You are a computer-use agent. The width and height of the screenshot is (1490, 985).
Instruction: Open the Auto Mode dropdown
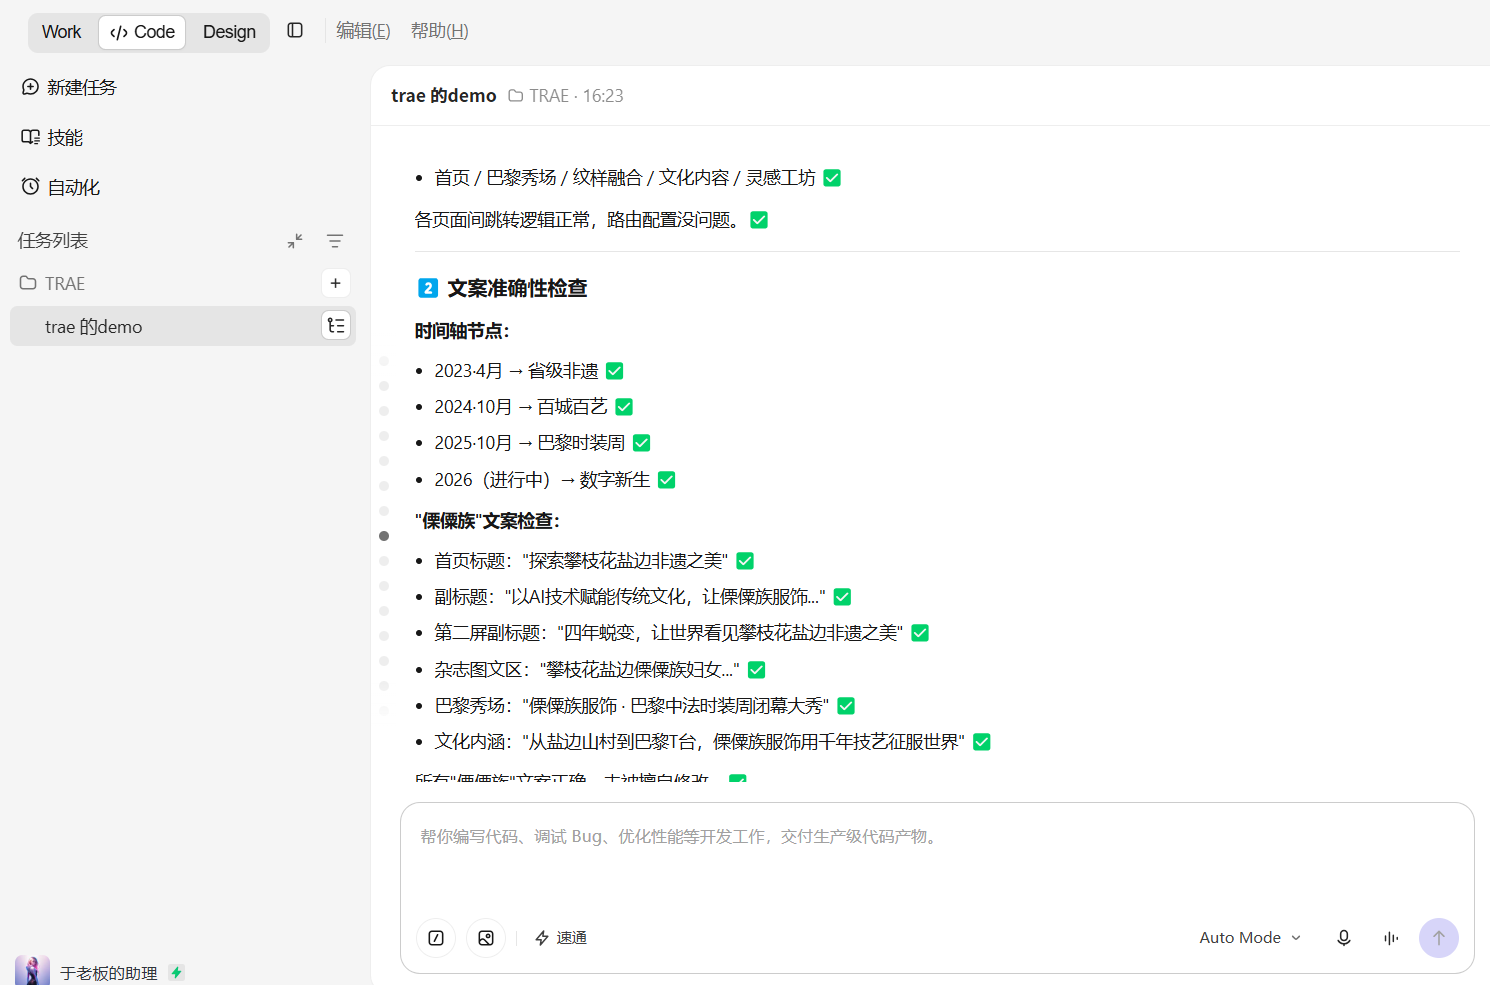click(1250, 938)
